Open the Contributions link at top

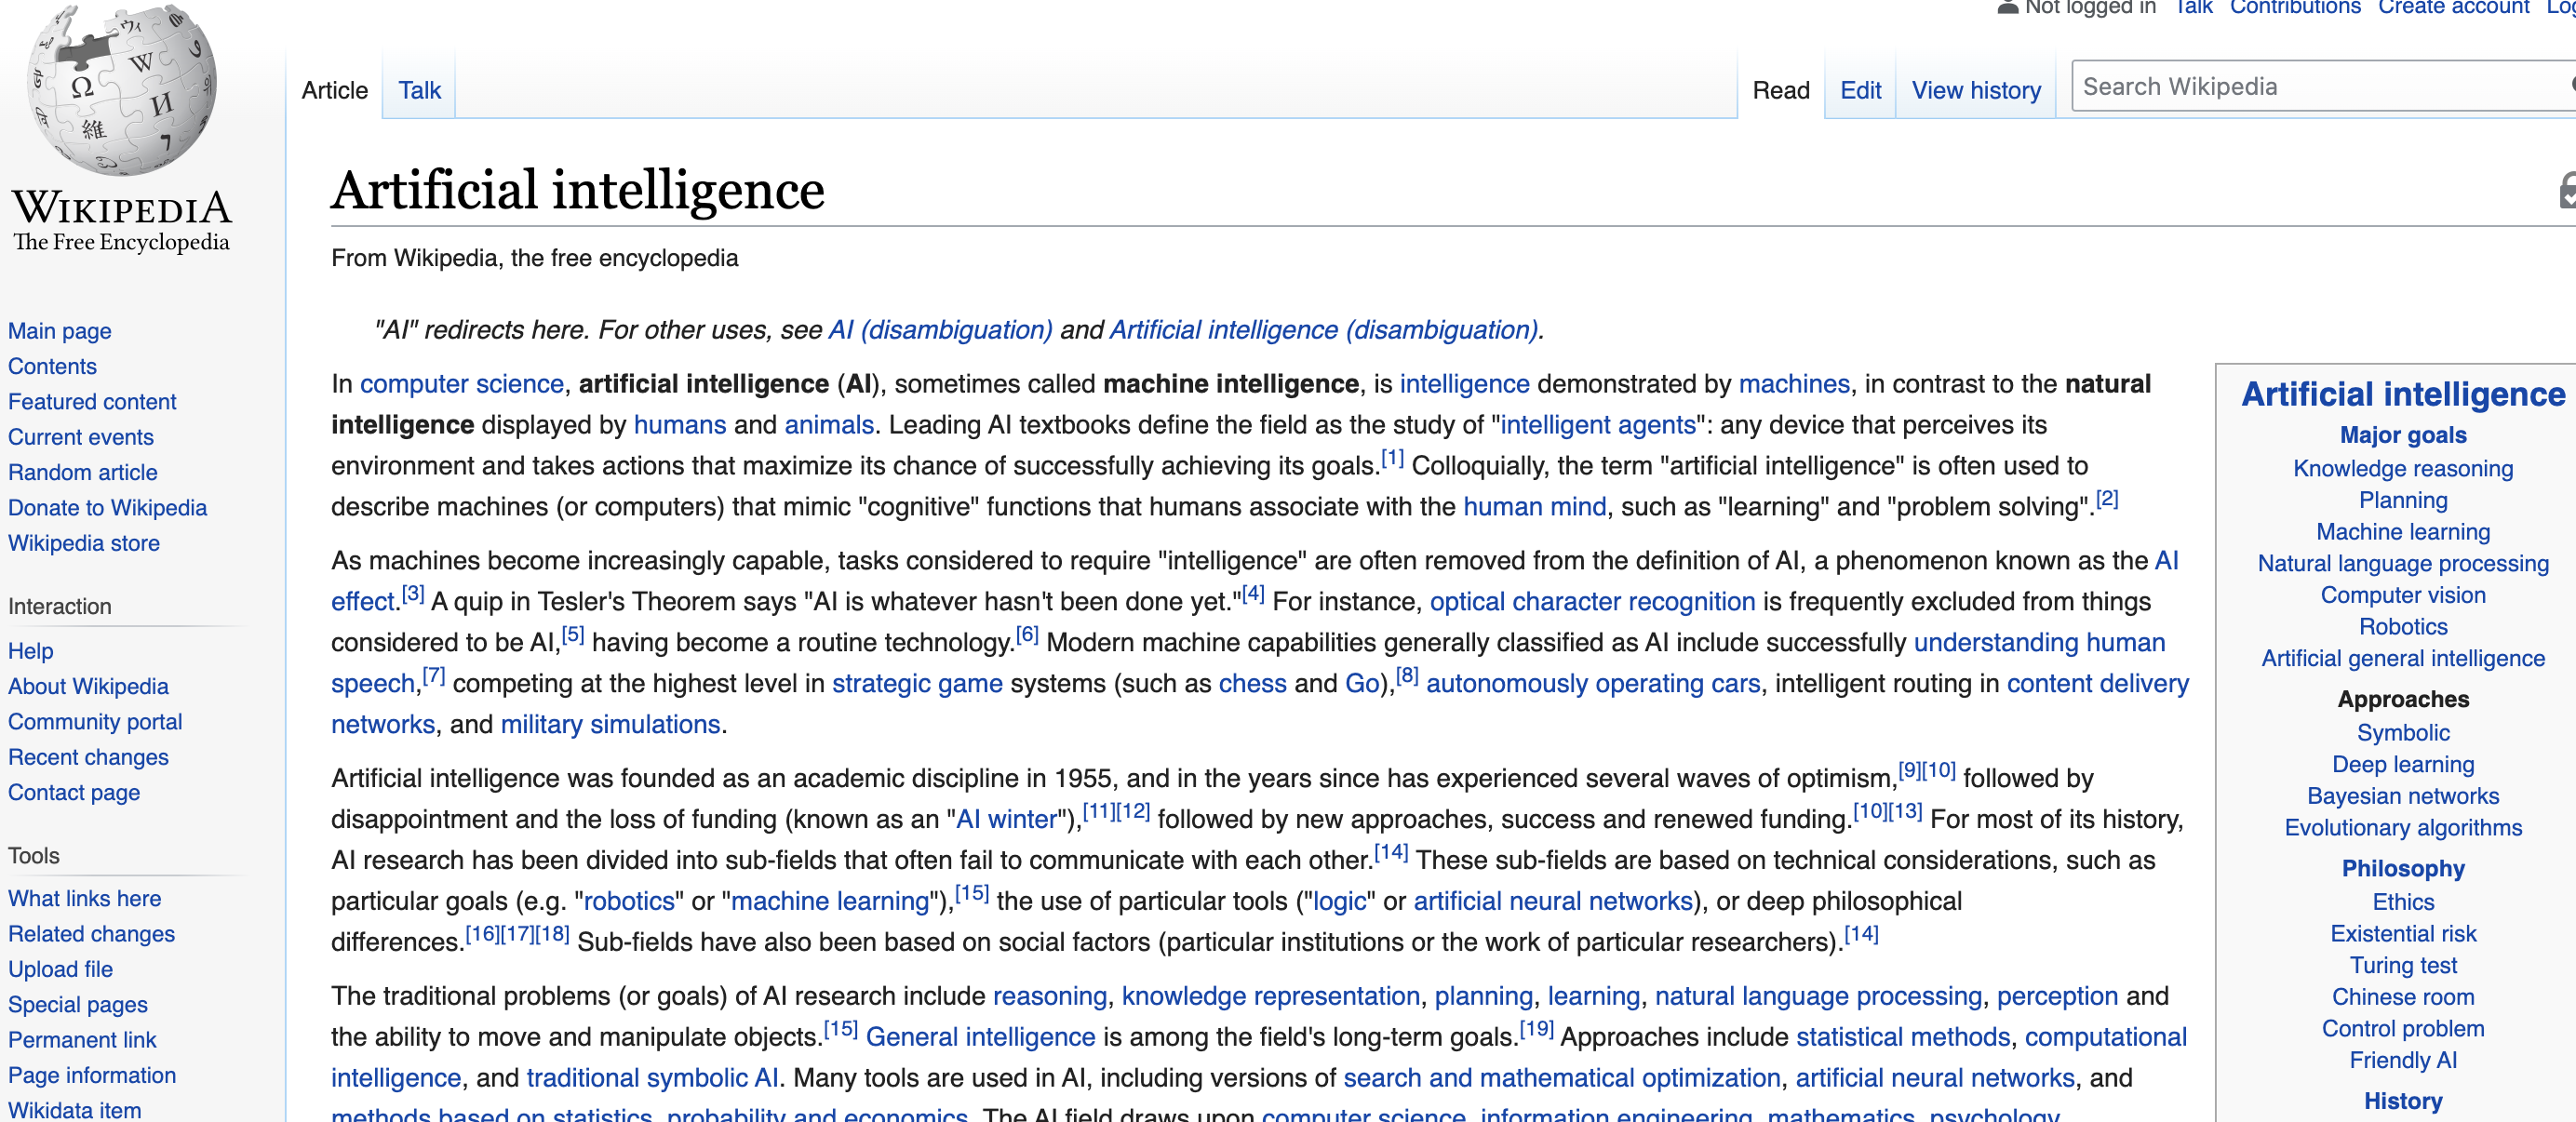click(2295, 7)
